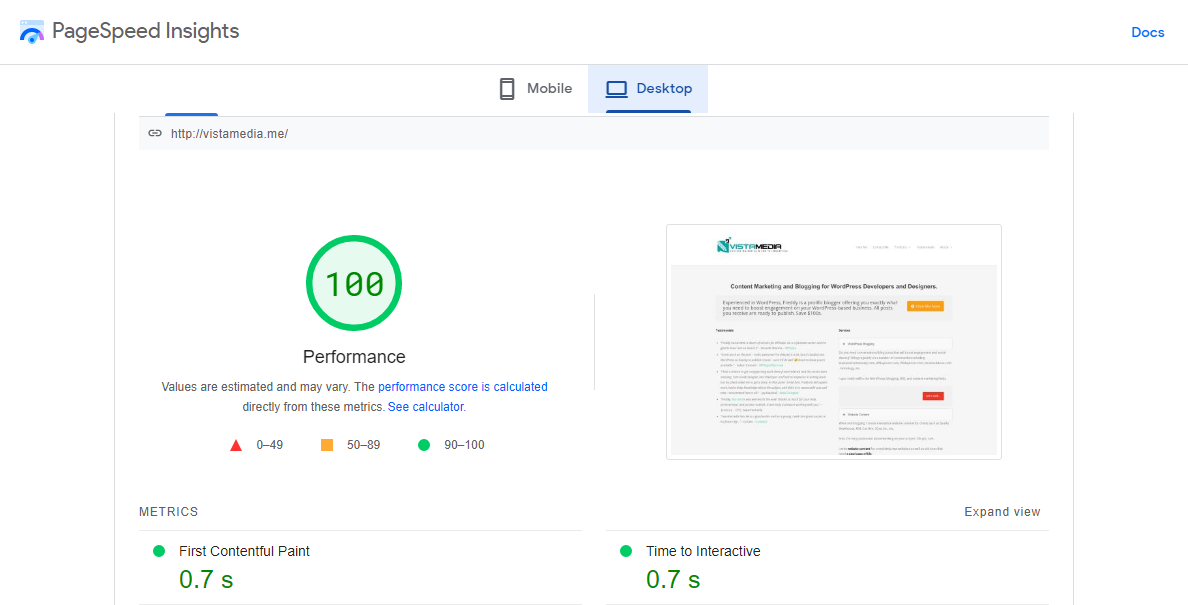
Task: Click the desktop laptop icon
Action: [x=617, y=89]
